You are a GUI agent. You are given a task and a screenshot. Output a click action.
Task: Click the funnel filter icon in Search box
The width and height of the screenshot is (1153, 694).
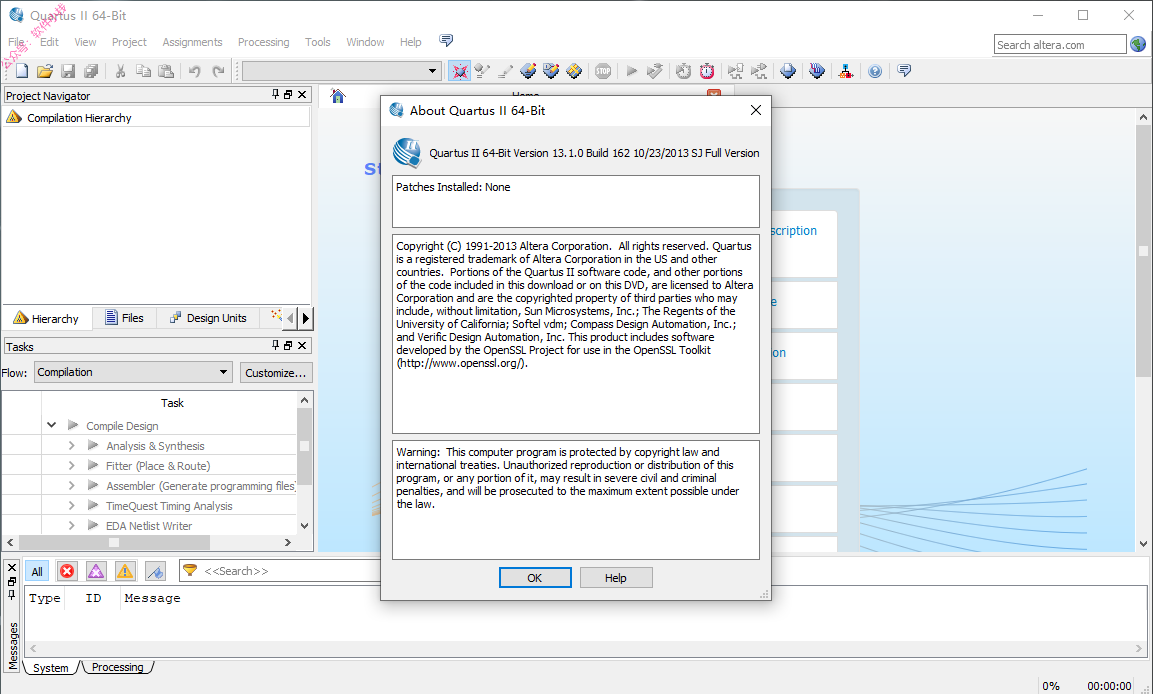[190, 570]
